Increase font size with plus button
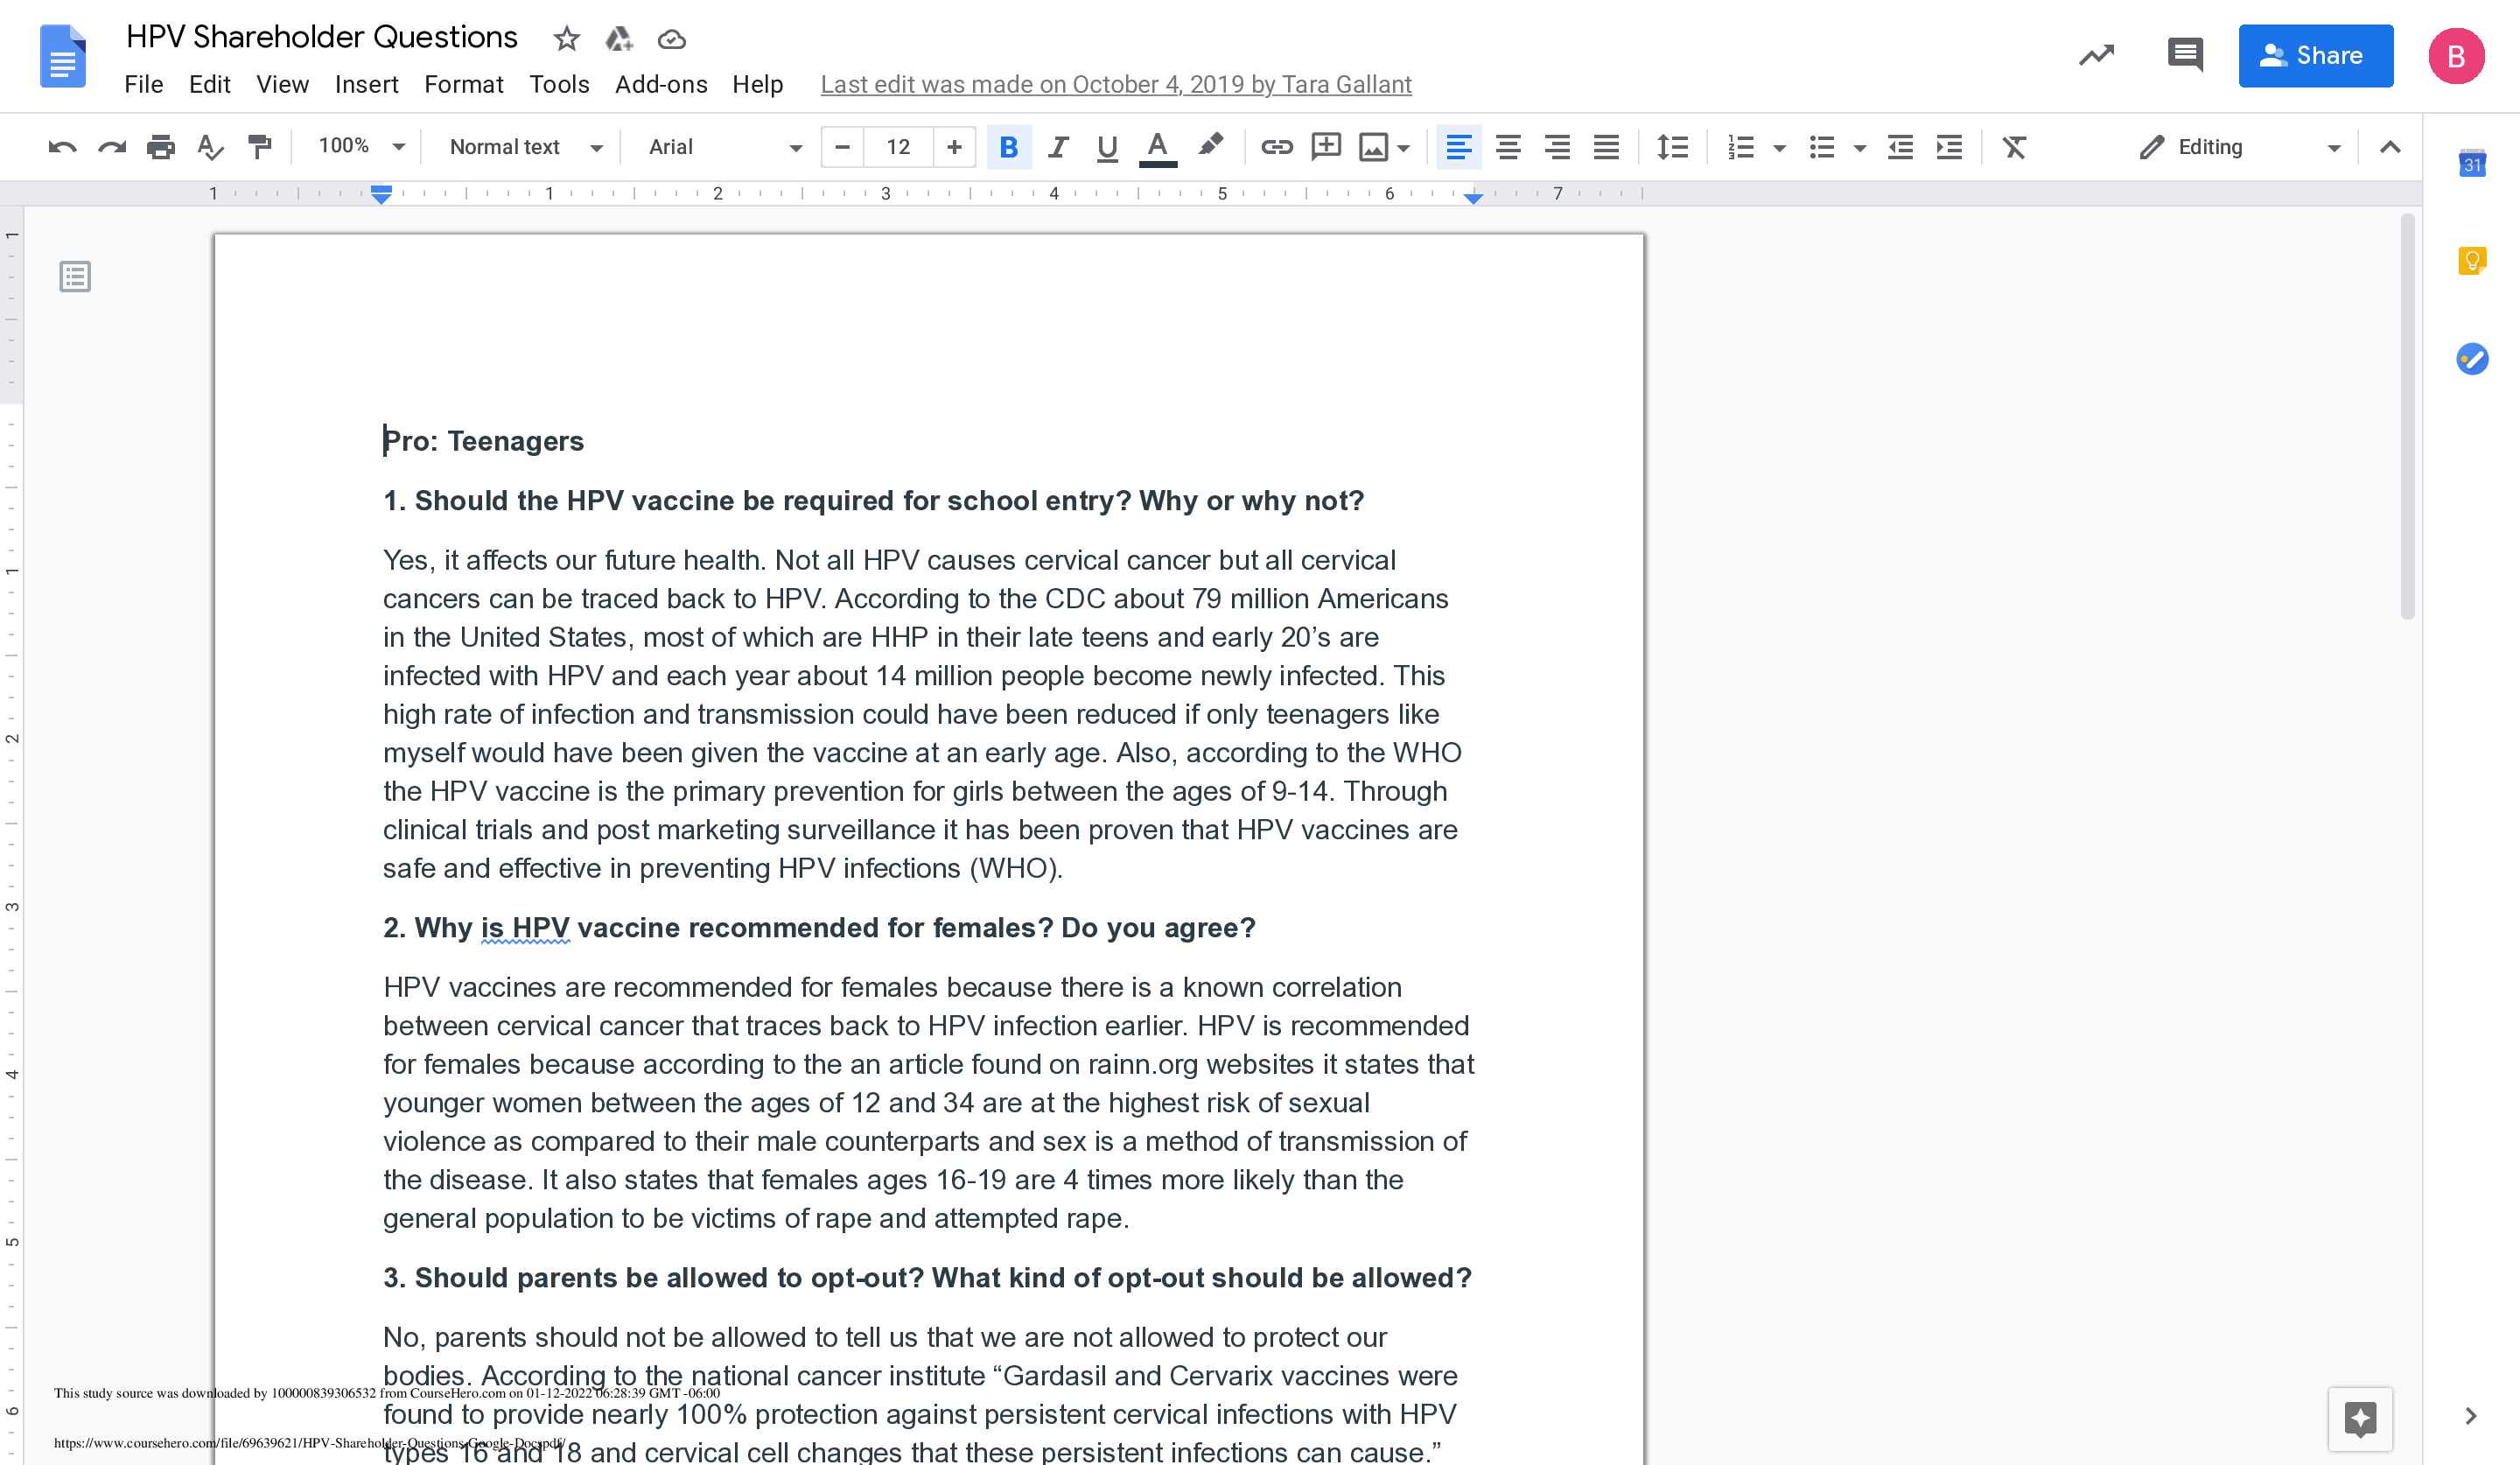 [x=954, y=147]
